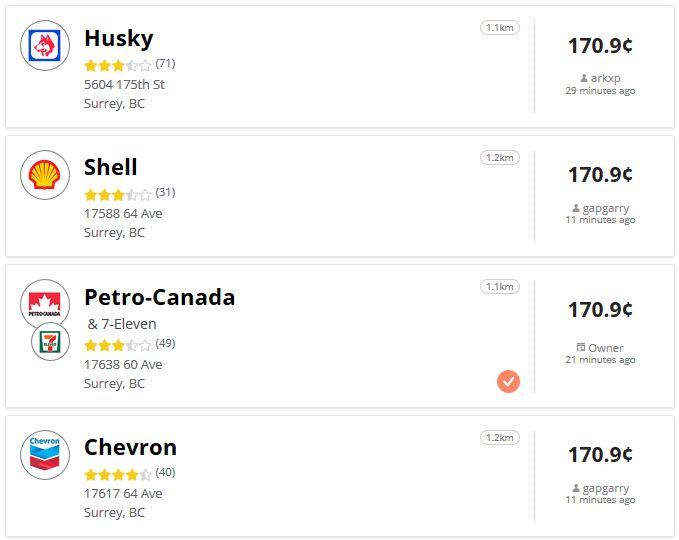Click gapgarry username under Chevron price
This screenshot has height=540, width=679.
pyautogui.click(x=605, y=488)
